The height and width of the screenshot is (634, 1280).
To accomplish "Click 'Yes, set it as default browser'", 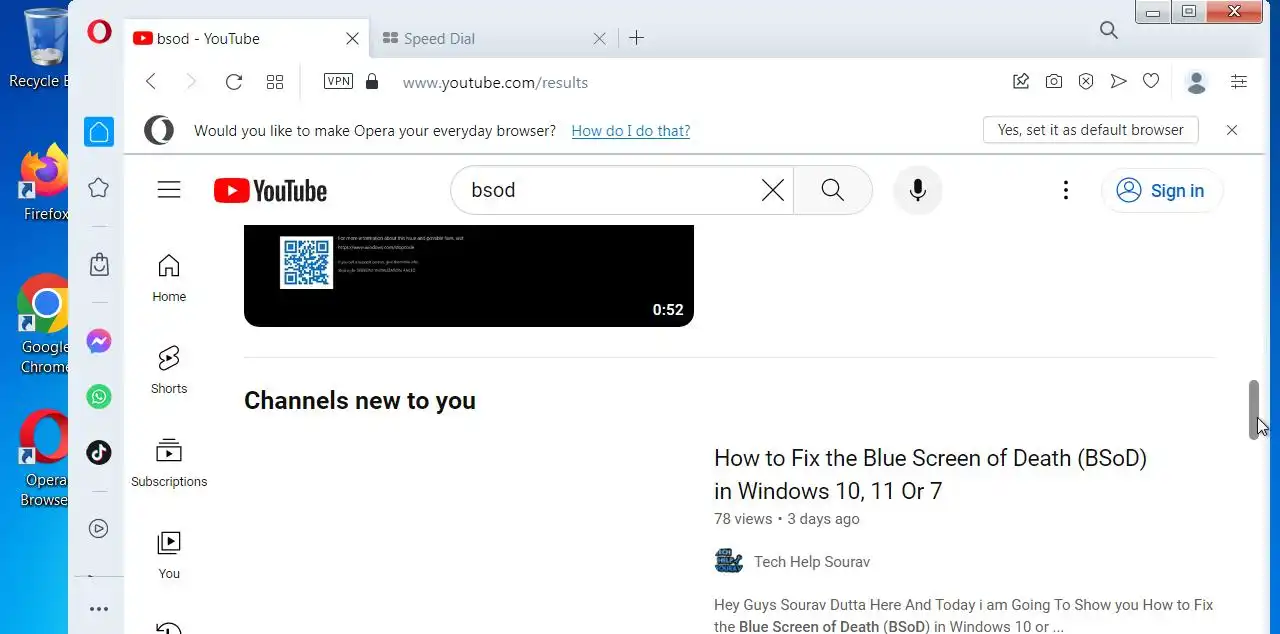I will click(1090, 130).
